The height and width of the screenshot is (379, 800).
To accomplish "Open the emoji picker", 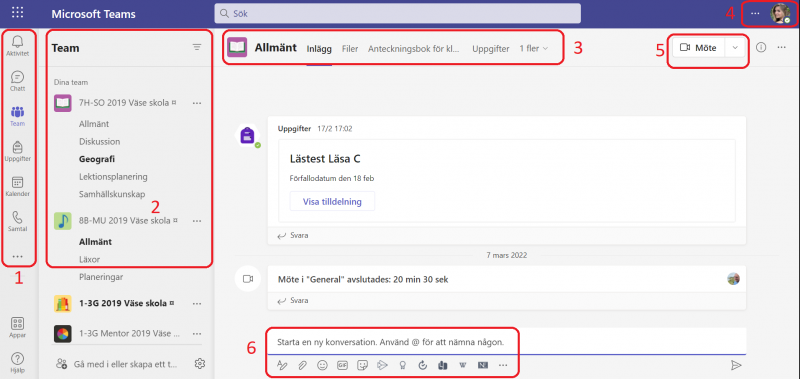I will tap(322, 365).
